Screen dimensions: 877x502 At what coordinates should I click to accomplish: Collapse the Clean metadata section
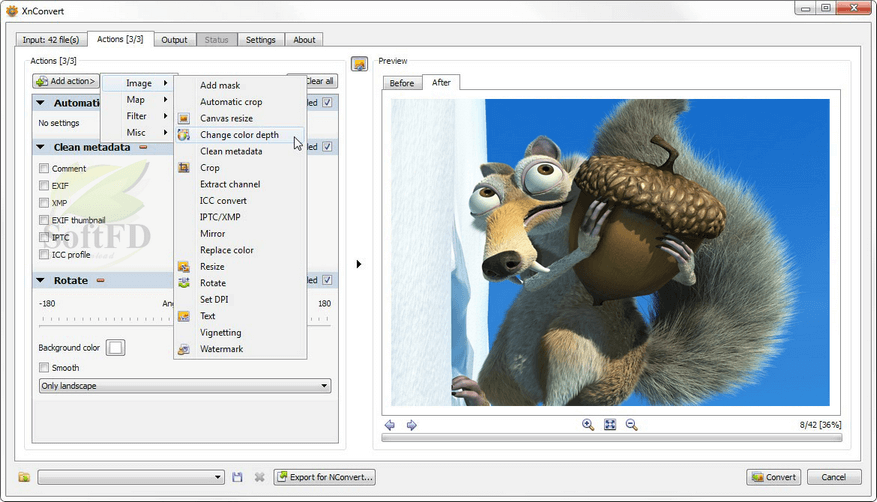(x=41, y=147)
